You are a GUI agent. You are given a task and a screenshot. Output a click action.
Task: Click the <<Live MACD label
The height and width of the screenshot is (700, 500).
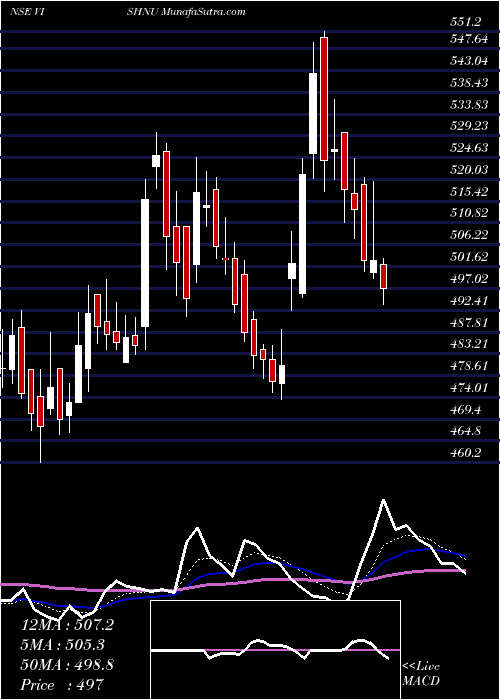421,673
